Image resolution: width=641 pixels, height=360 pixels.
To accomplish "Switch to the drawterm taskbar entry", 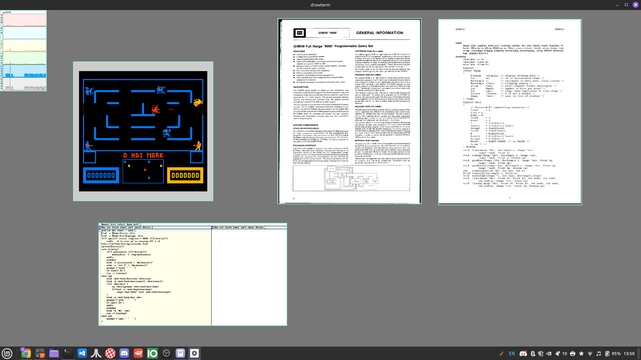I will click(x=195, y=353).
